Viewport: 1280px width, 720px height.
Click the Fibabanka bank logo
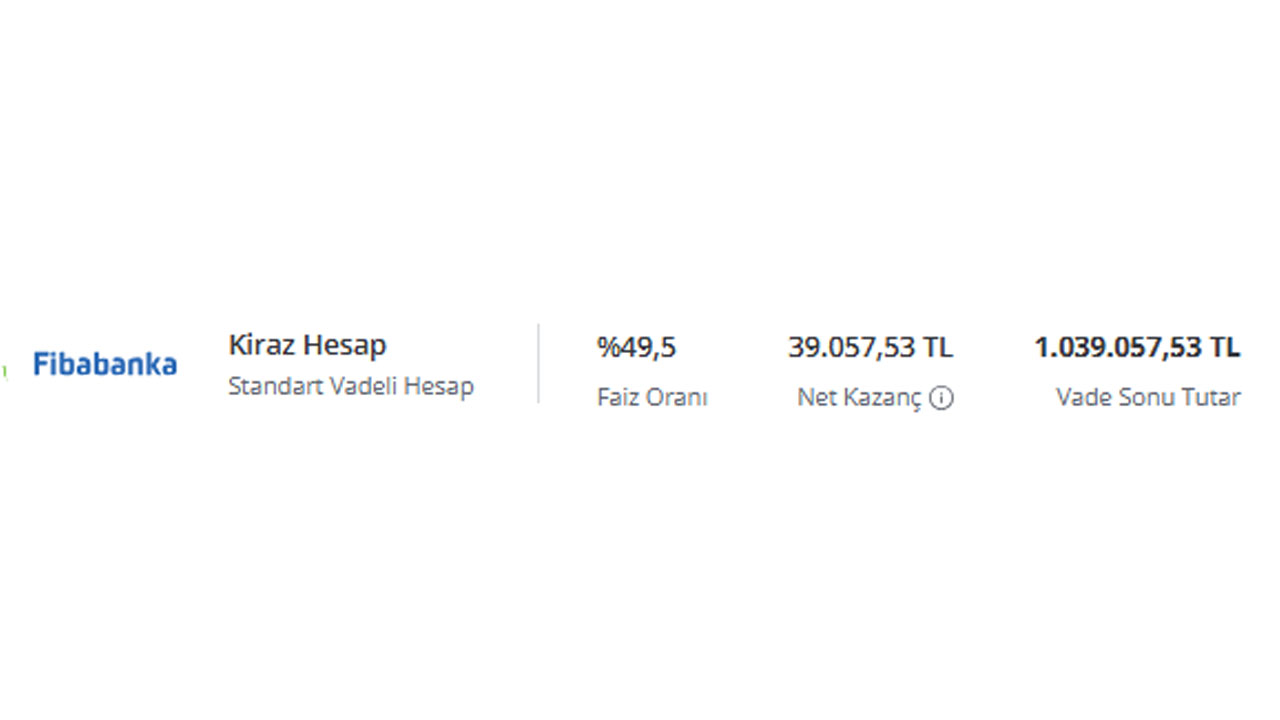tap(104, 364)
